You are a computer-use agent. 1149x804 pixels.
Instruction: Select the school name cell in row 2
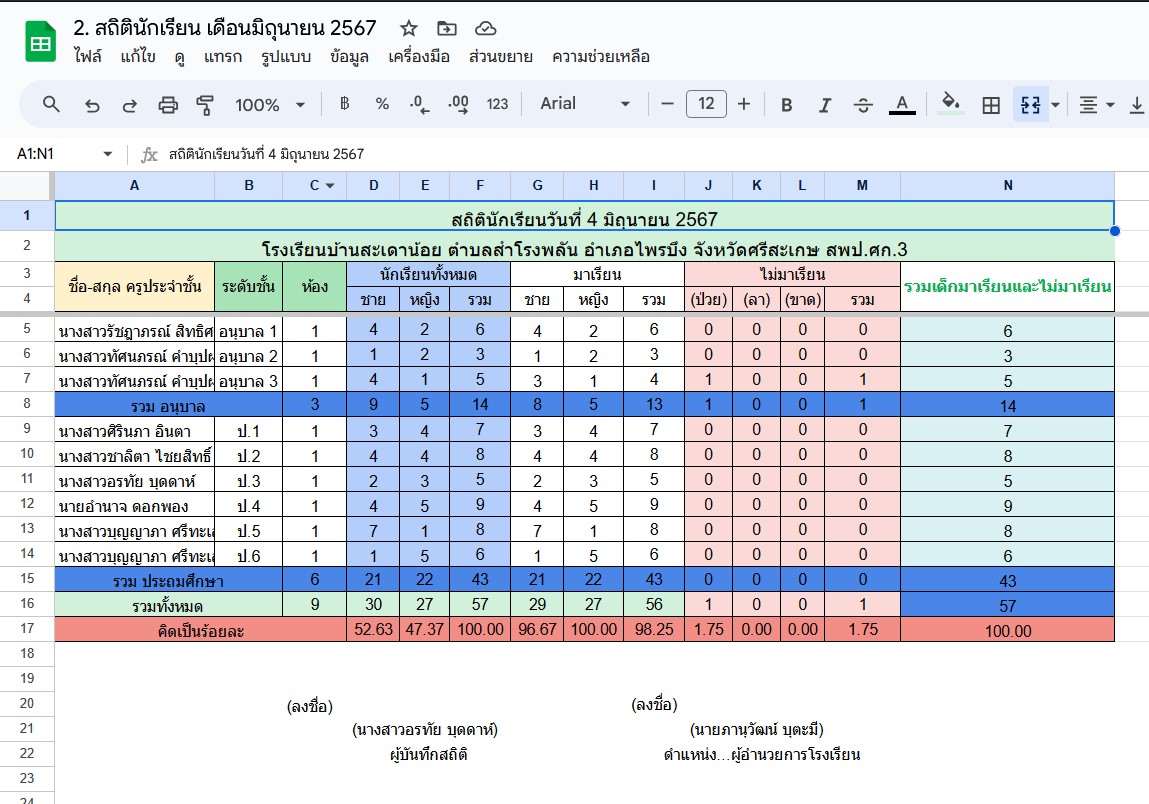click(x=585, y=247)
